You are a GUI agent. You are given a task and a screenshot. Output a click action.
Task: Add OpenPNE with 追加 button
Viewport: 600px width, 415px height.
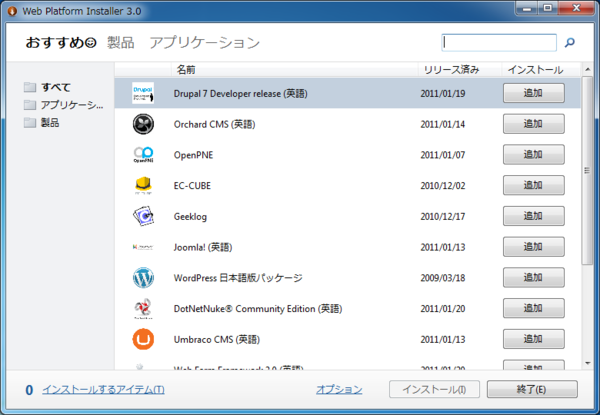(x=533, y=155)
